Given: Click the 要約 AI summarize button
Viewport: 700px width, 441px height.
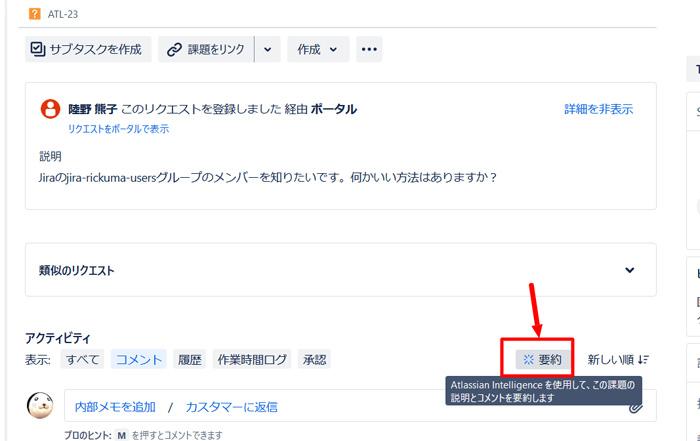Looking at the screenshot, I should 542,359.
